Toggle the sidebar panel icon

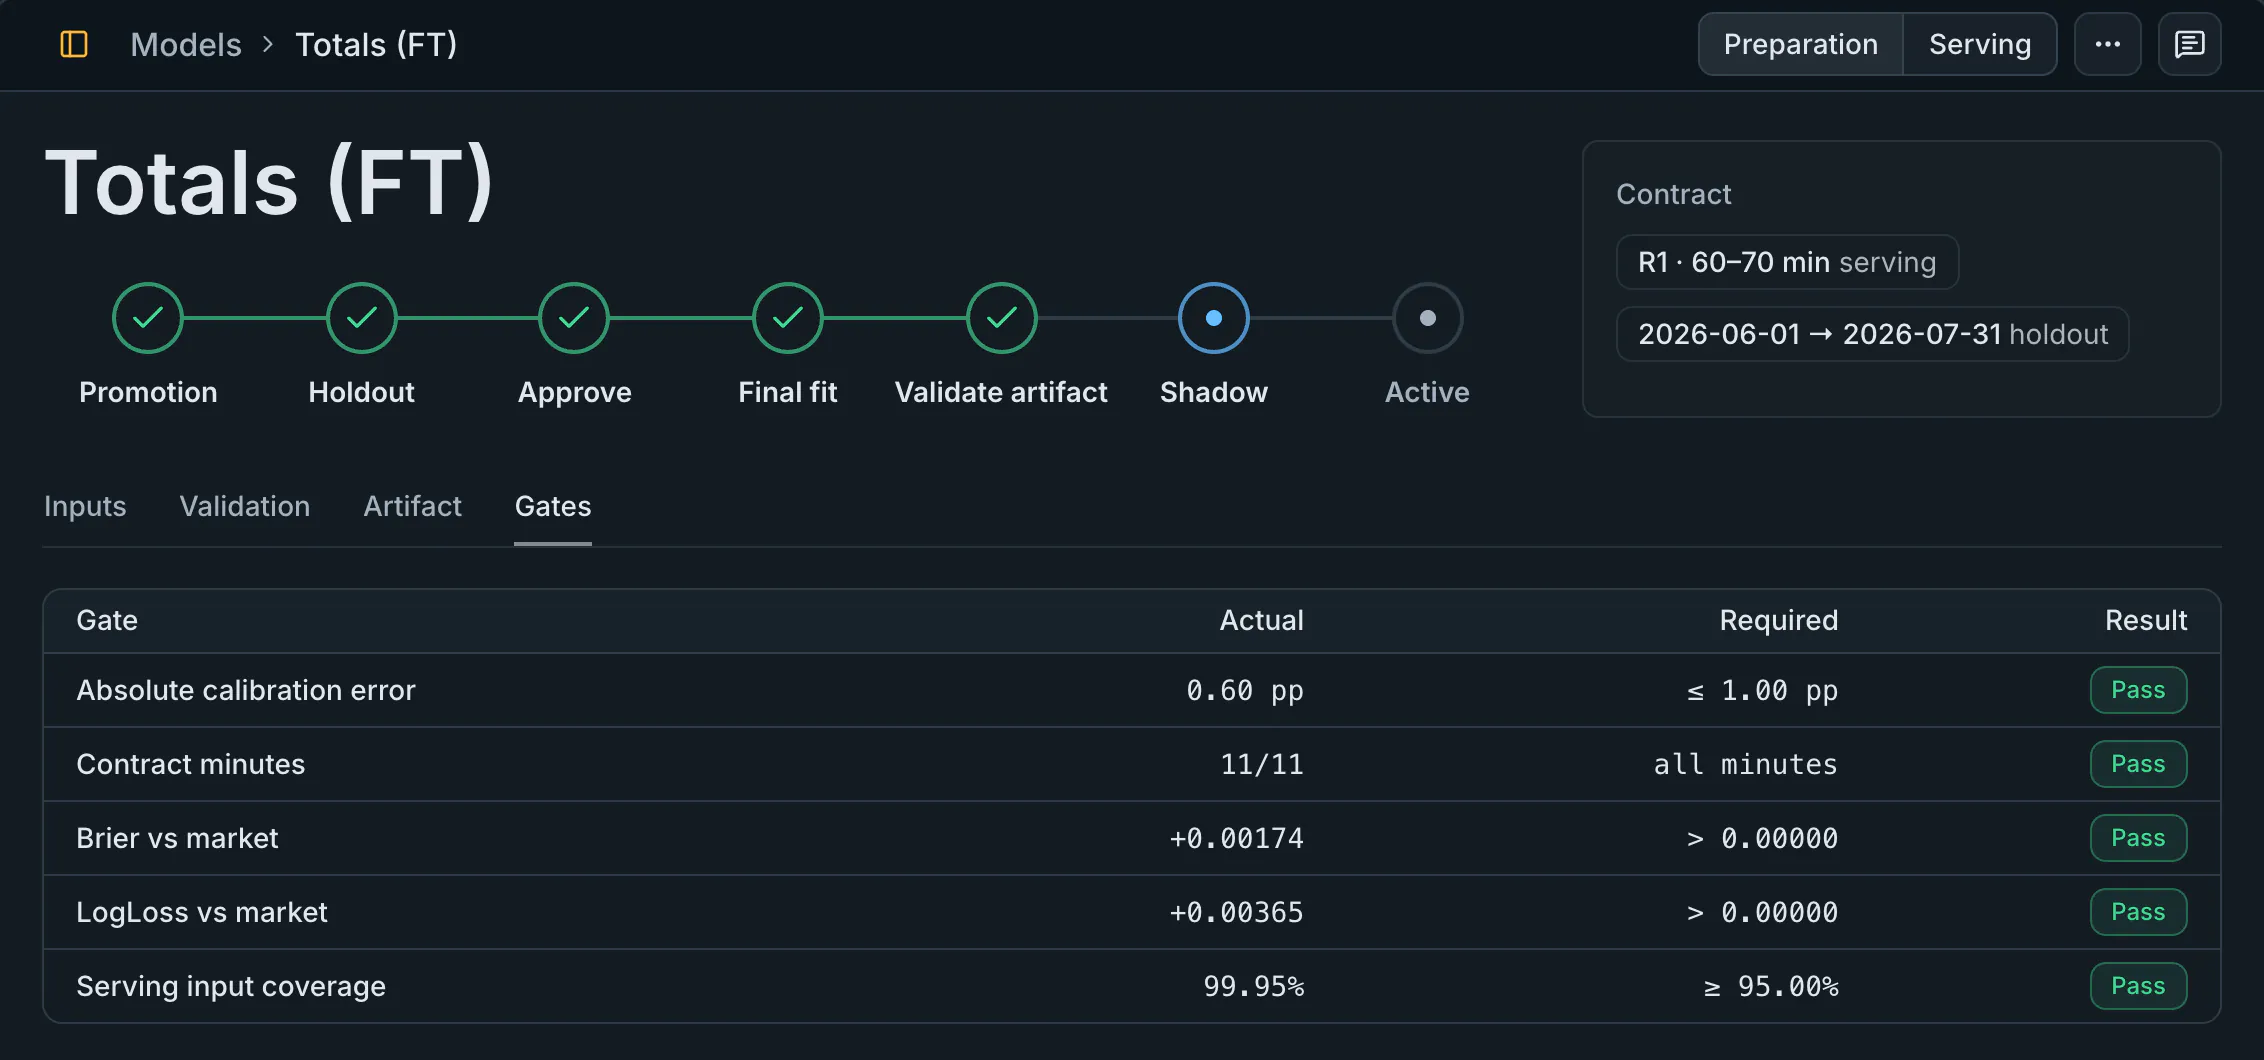click(74, 44)
